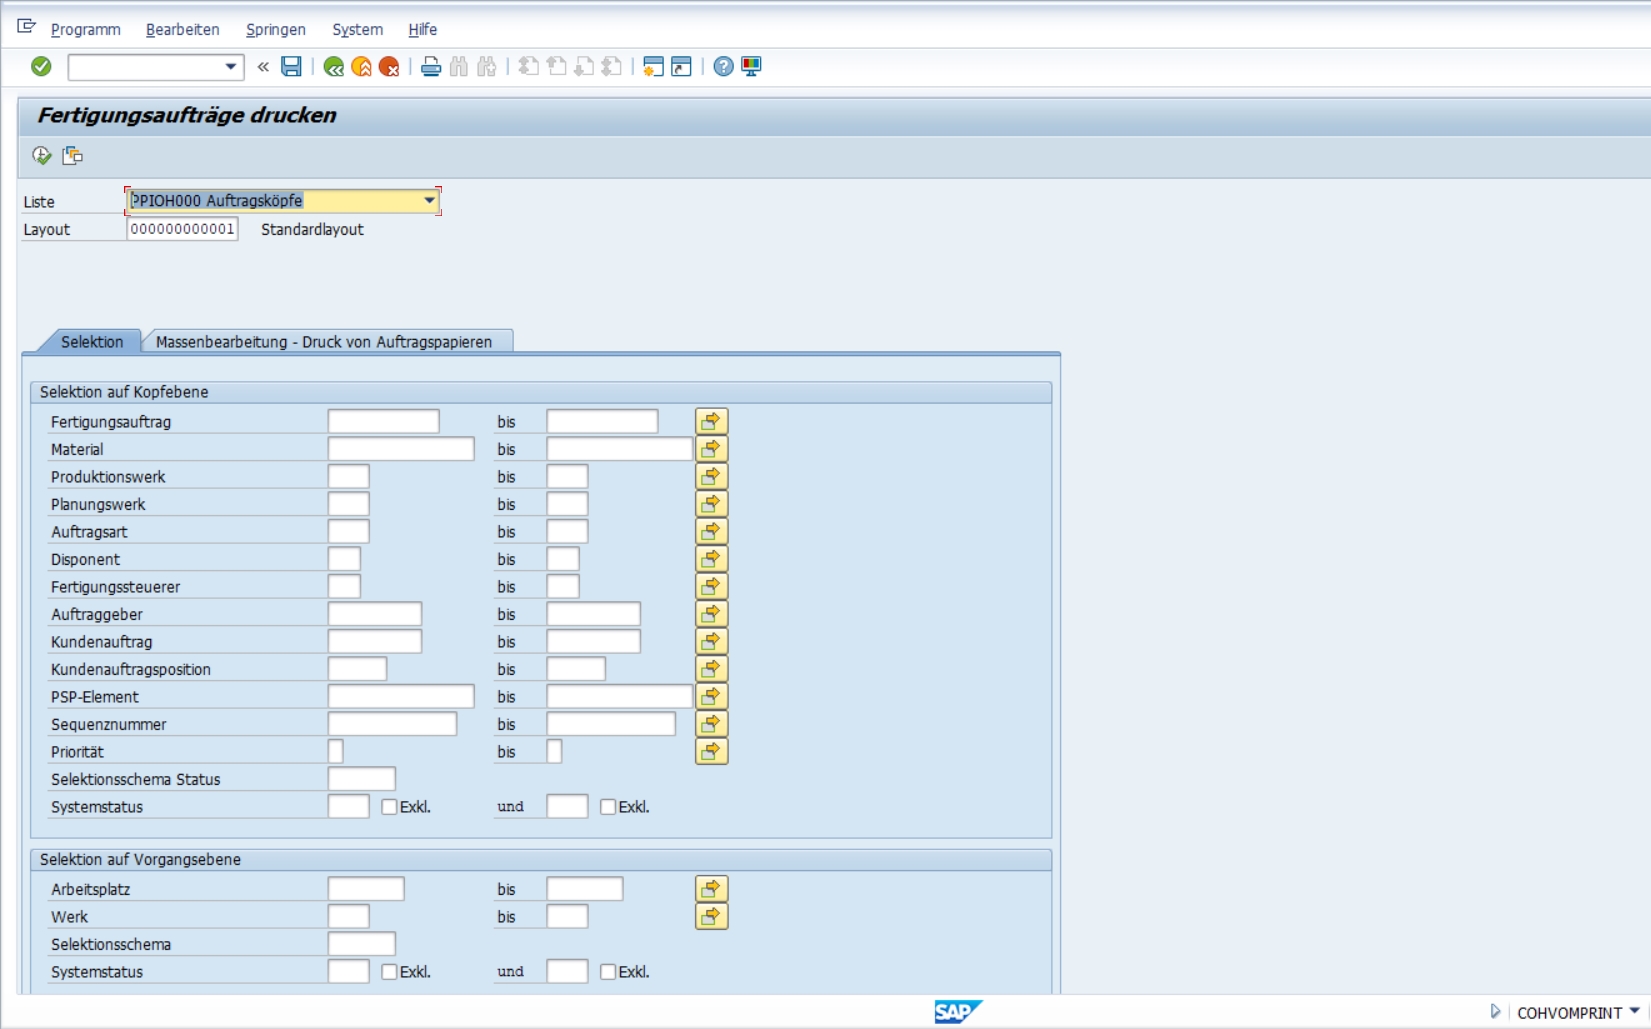
Task: Open multiple selection for Auftraggeber
Action: coord(711,614)
